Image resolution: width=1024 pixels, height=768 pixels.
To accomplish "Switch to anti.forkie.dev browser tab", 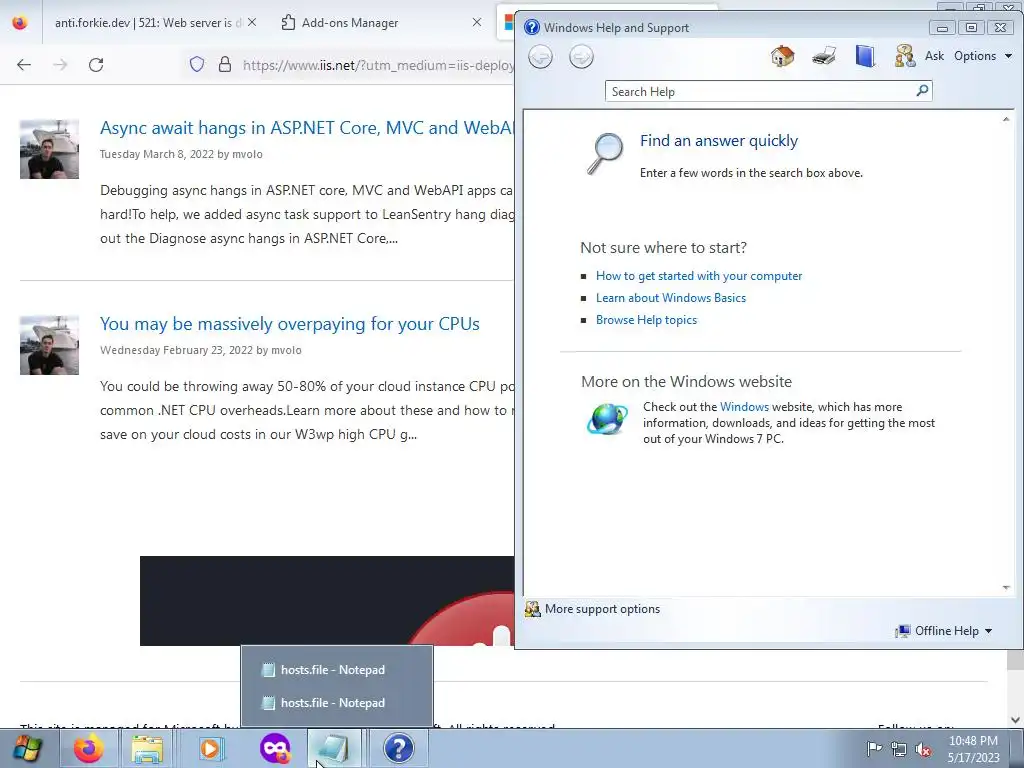I will (147, 23).
